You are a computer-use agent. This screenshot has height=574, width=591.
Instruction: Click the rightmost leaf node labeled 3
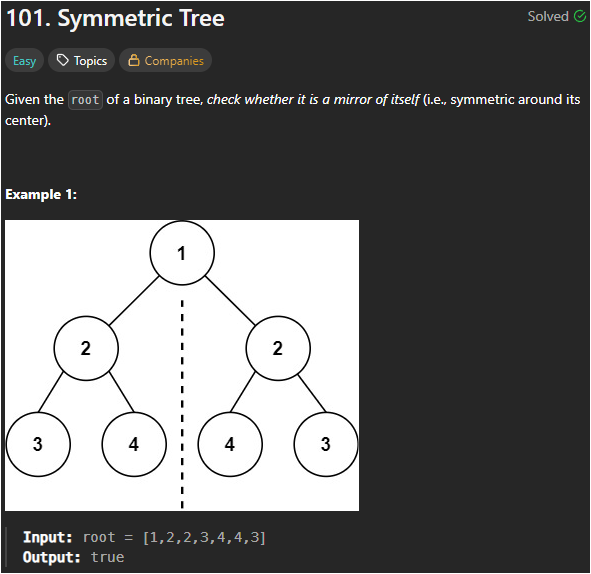(326, 444)
